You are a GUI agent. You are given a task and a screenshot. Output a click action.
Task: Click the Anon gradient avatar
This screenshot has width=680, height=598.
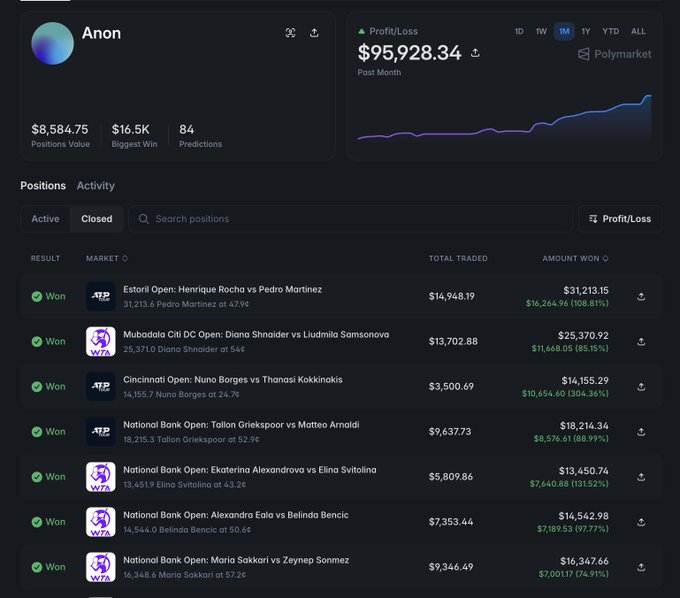coord(52,43)
